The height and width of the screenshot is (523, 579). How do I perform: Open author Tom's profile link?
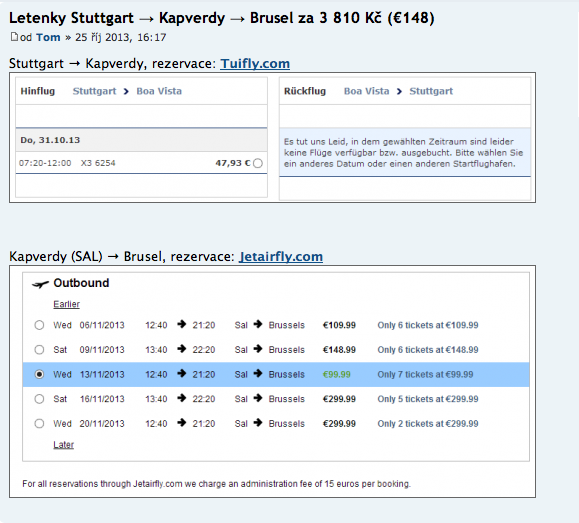click(x=48, y=37)
